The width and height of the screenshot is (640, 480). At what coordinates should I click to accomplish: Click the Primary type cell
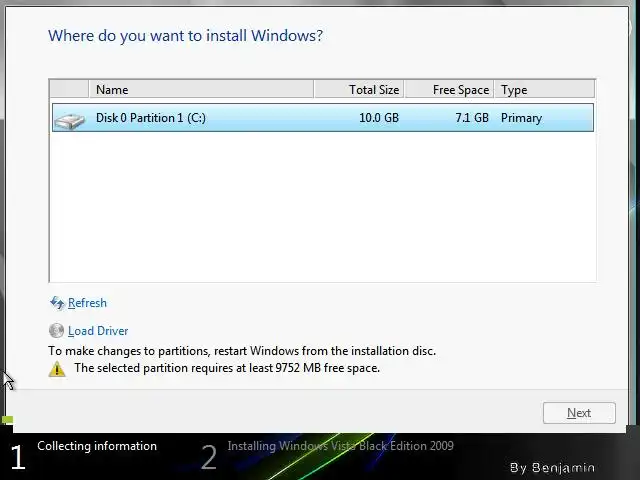click(521, 118)
